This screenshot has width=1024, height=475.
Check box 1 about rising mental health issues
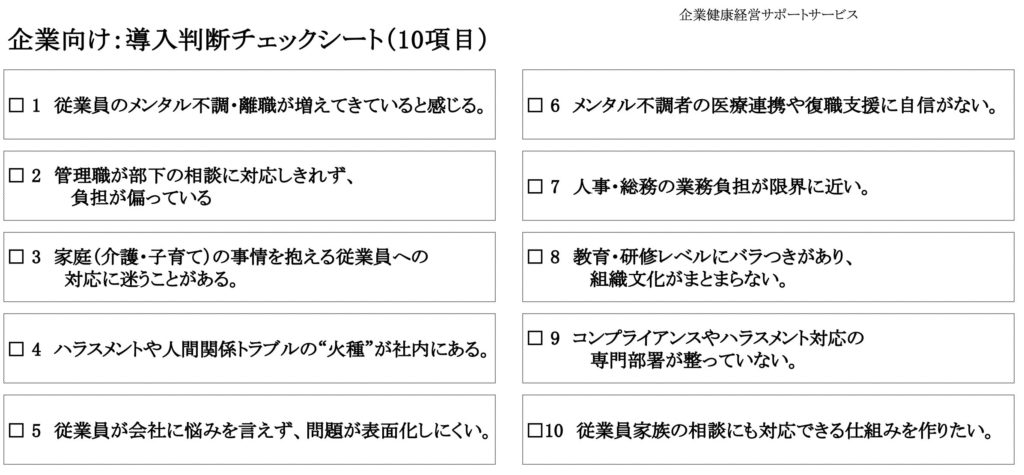click(x=15, y=104)
